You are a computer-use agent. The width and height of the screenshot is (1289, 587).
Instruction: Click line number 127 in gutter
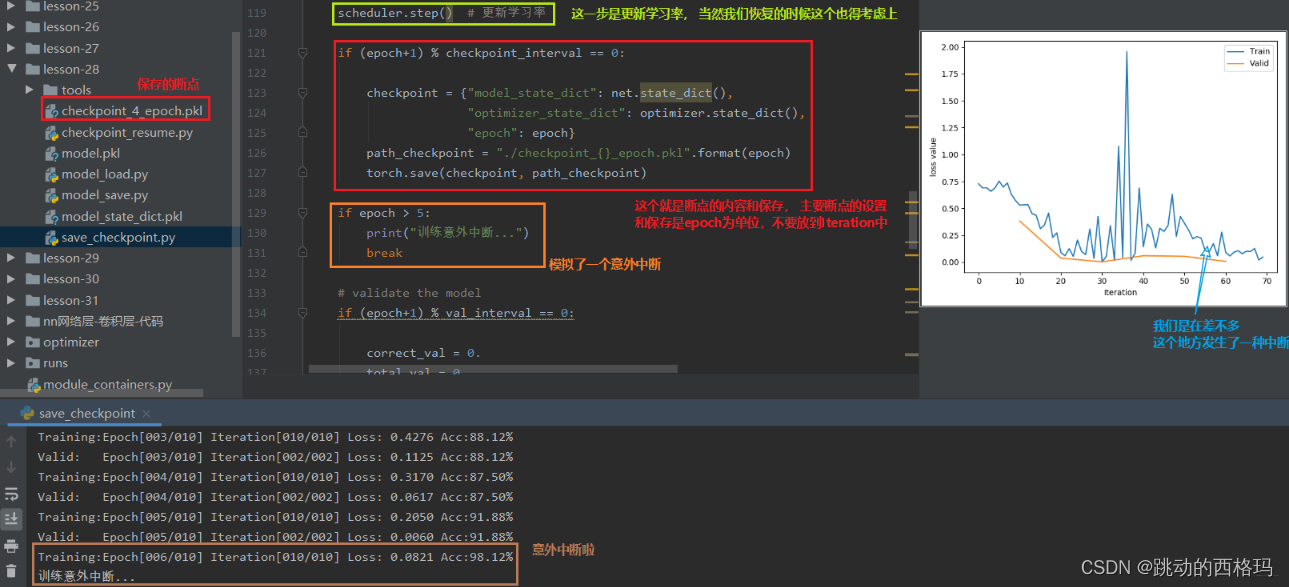257,173
